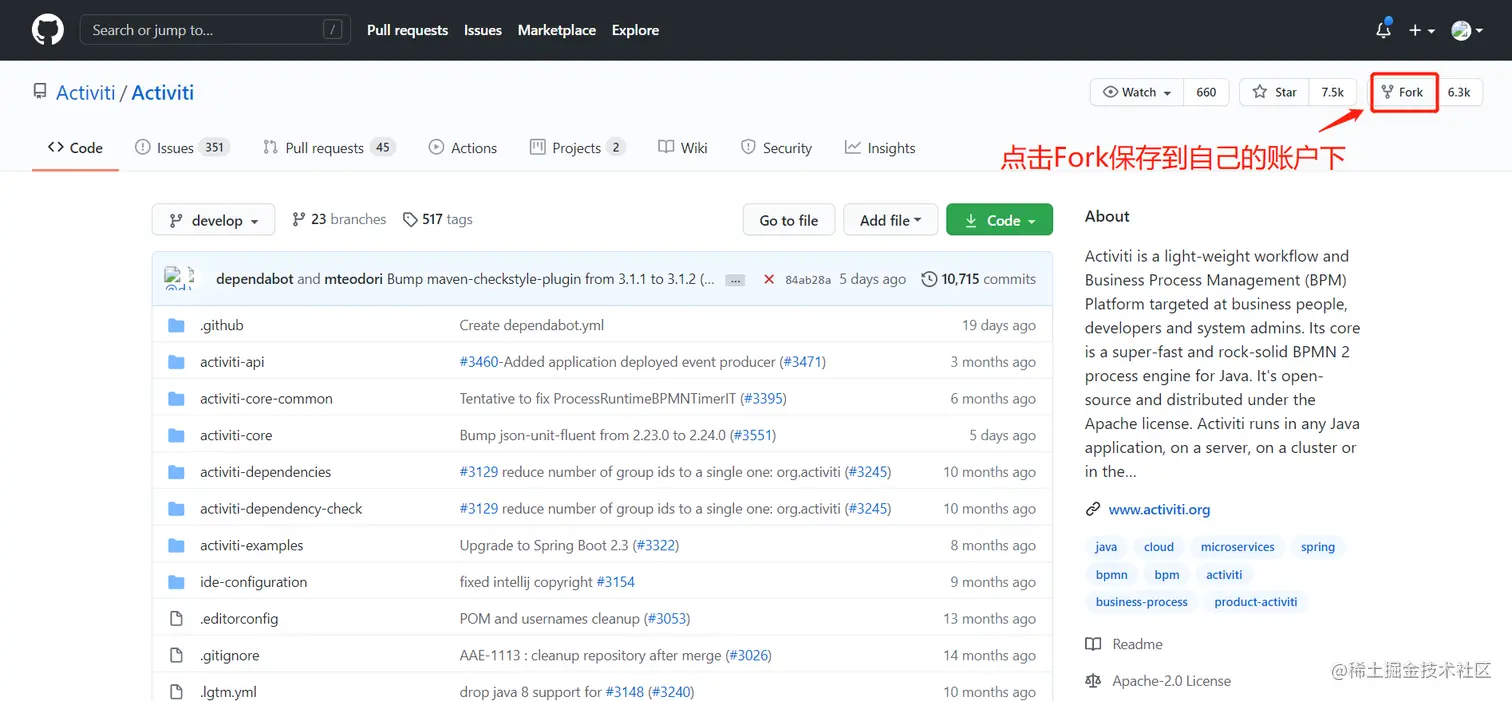View the 7.5k stargazers count
Image resolution: width=1512 pixels, height=701 pixels.
pyautogui.click(x=1332, y=92)
